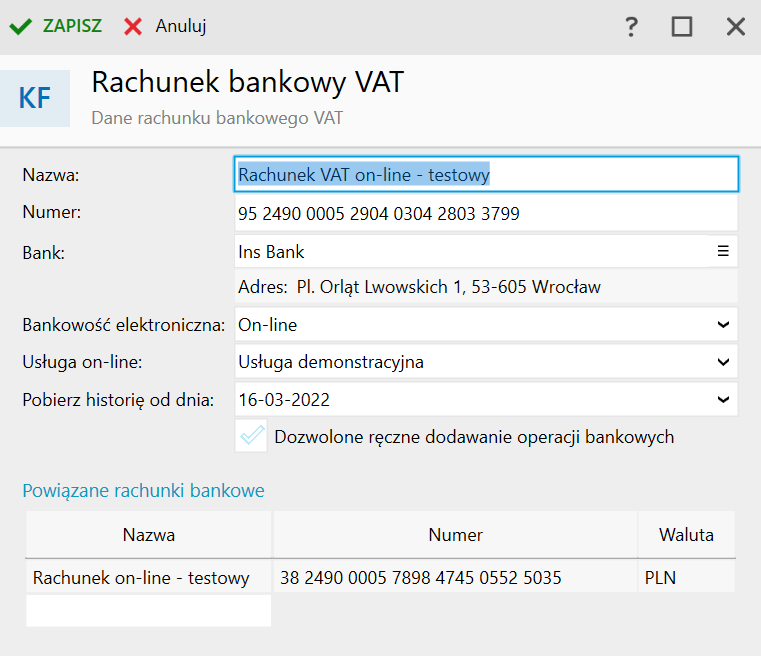Toggle the Dozwolone ręczne dodawanie operacji checkbox
This screenshot has width=761, height=656.
[x=251, y=436]
